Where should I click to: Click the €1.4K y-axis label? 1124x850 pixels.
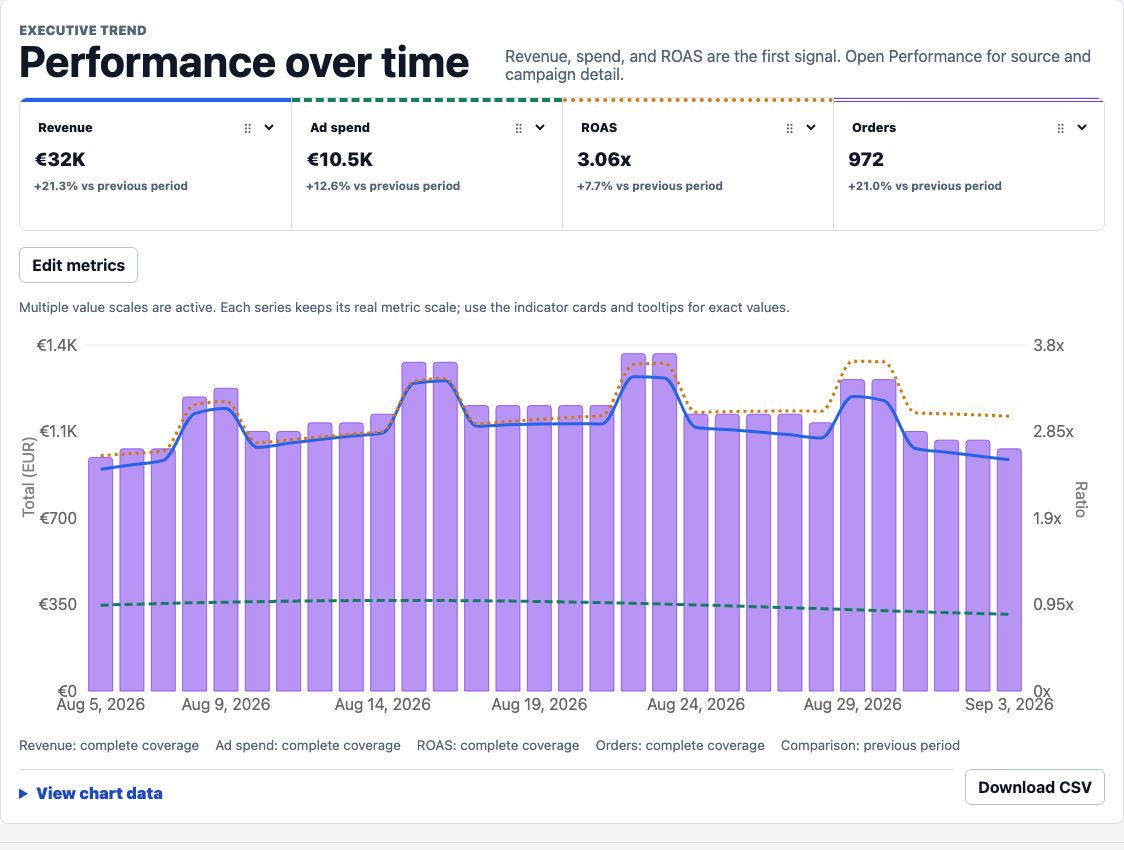coord(57,345)
